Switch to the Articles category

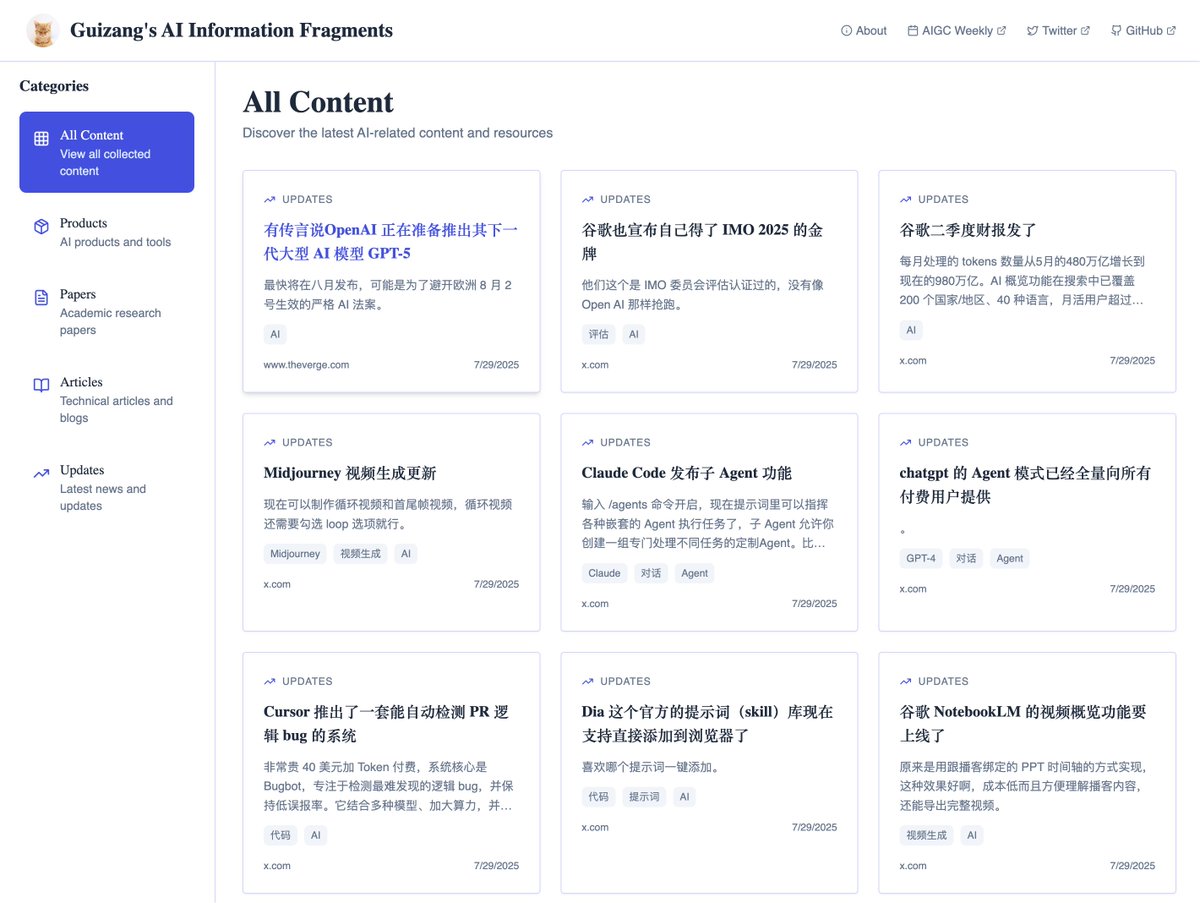pos(107,399)
